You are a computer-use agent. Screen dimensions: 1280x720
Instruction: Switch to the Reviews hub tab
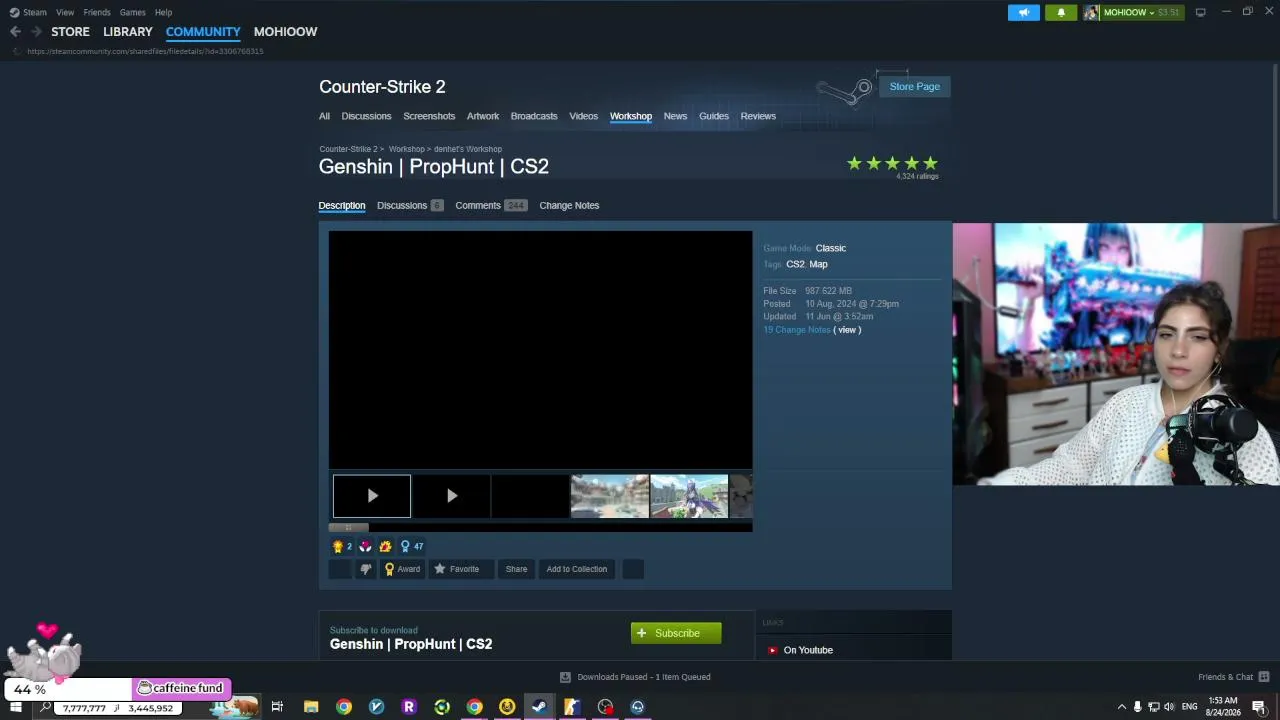758,116
